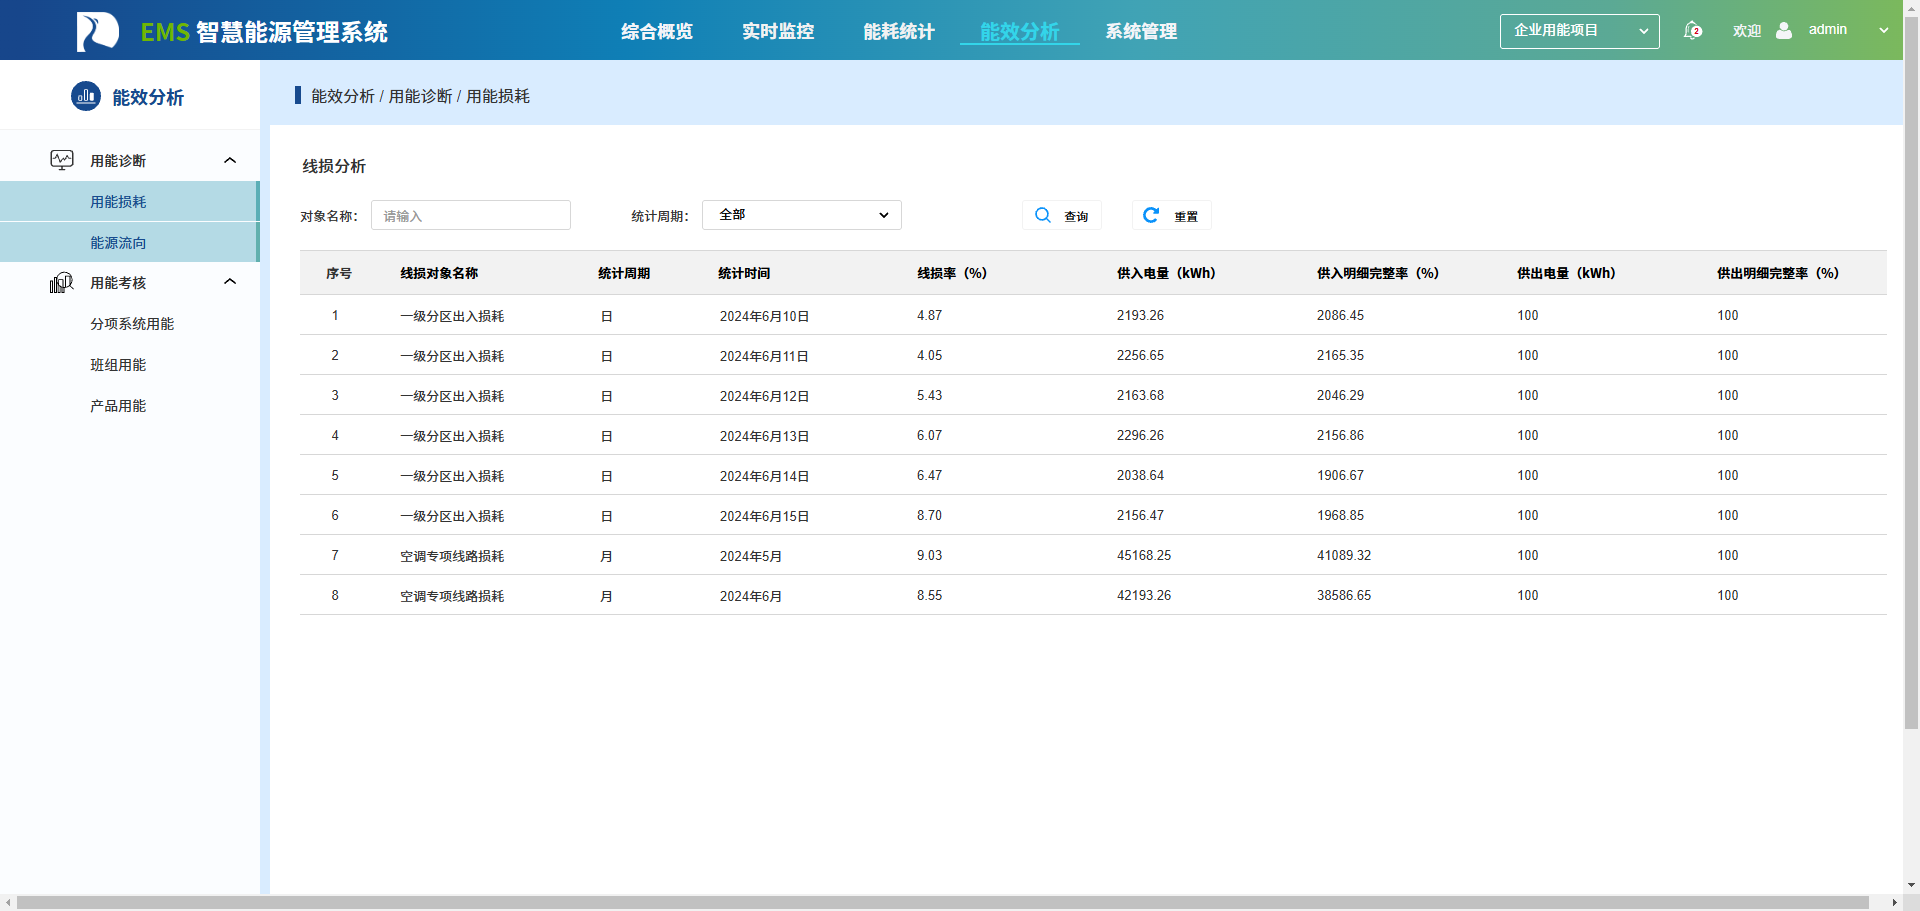Click the vertical scrollbar thumb
Screen dimensions: 1920x911
point(1911,372)
